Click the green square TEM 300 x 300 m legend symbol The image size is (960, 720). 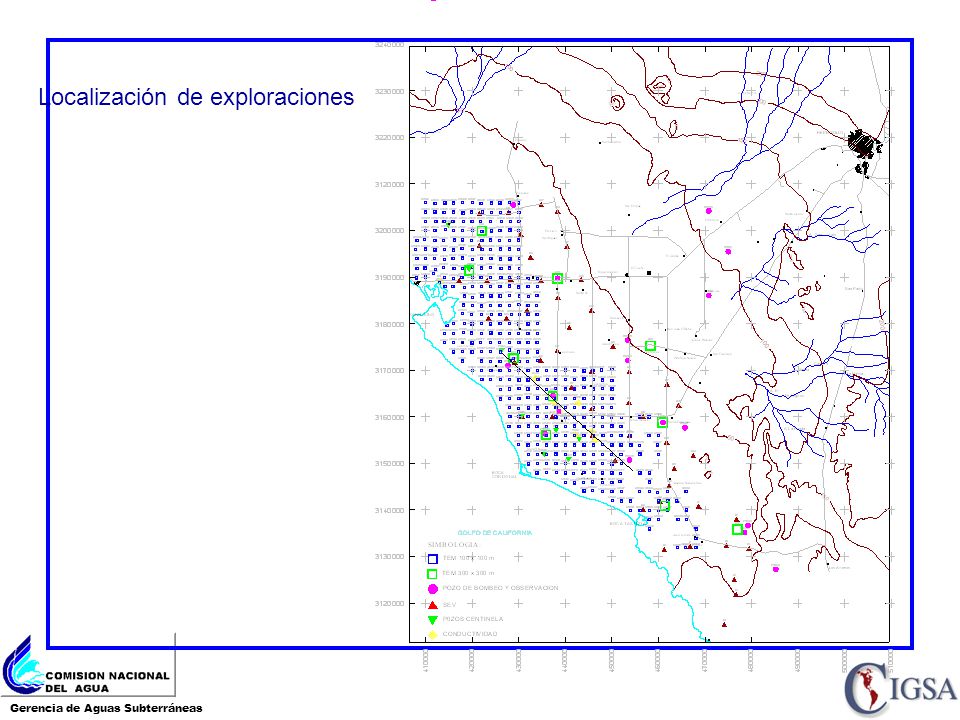click(x=432, y=574)
